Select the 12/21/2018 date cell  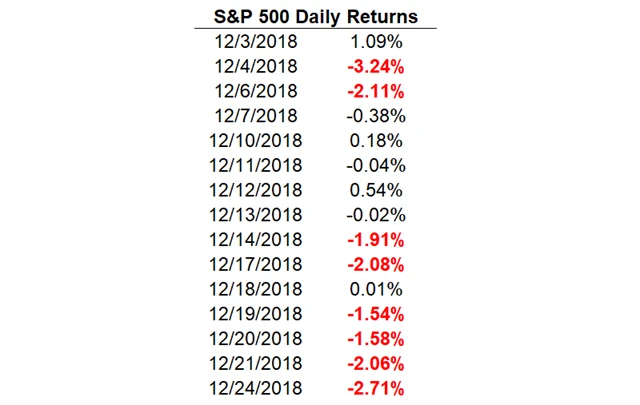click(x=256, y=362)
